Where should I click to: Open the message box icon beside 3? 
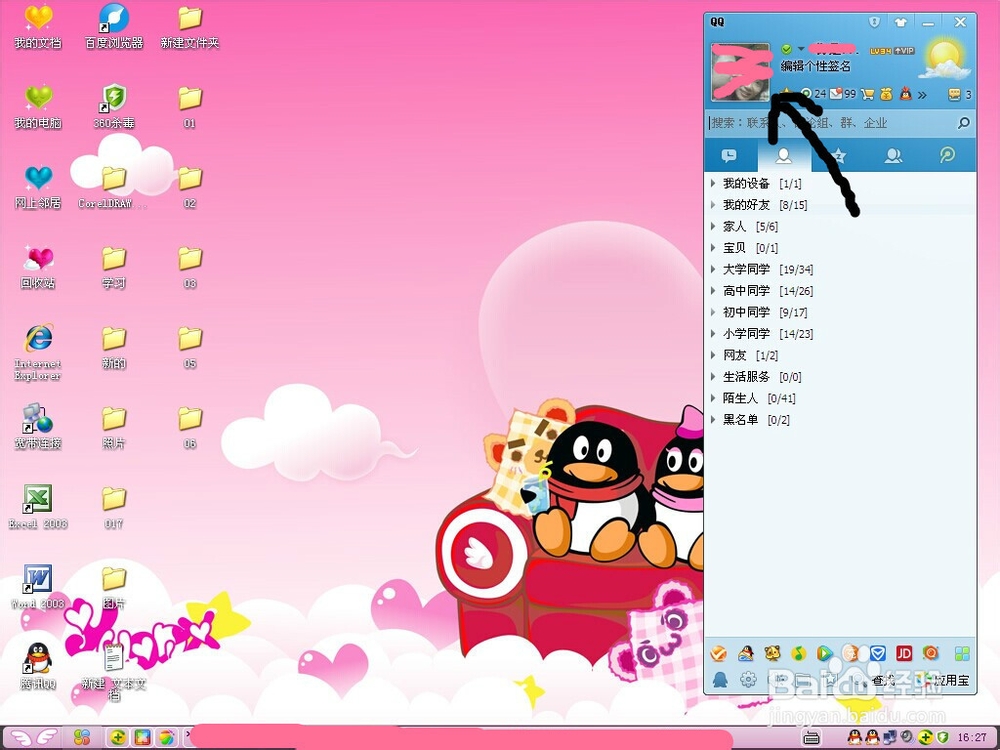pos(954,94)
